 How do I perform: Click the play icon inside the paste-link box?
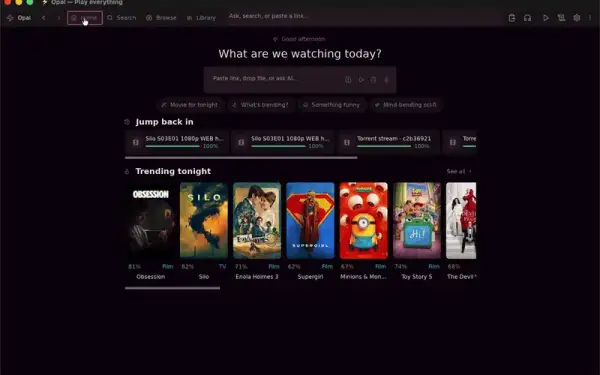point(361,80)
